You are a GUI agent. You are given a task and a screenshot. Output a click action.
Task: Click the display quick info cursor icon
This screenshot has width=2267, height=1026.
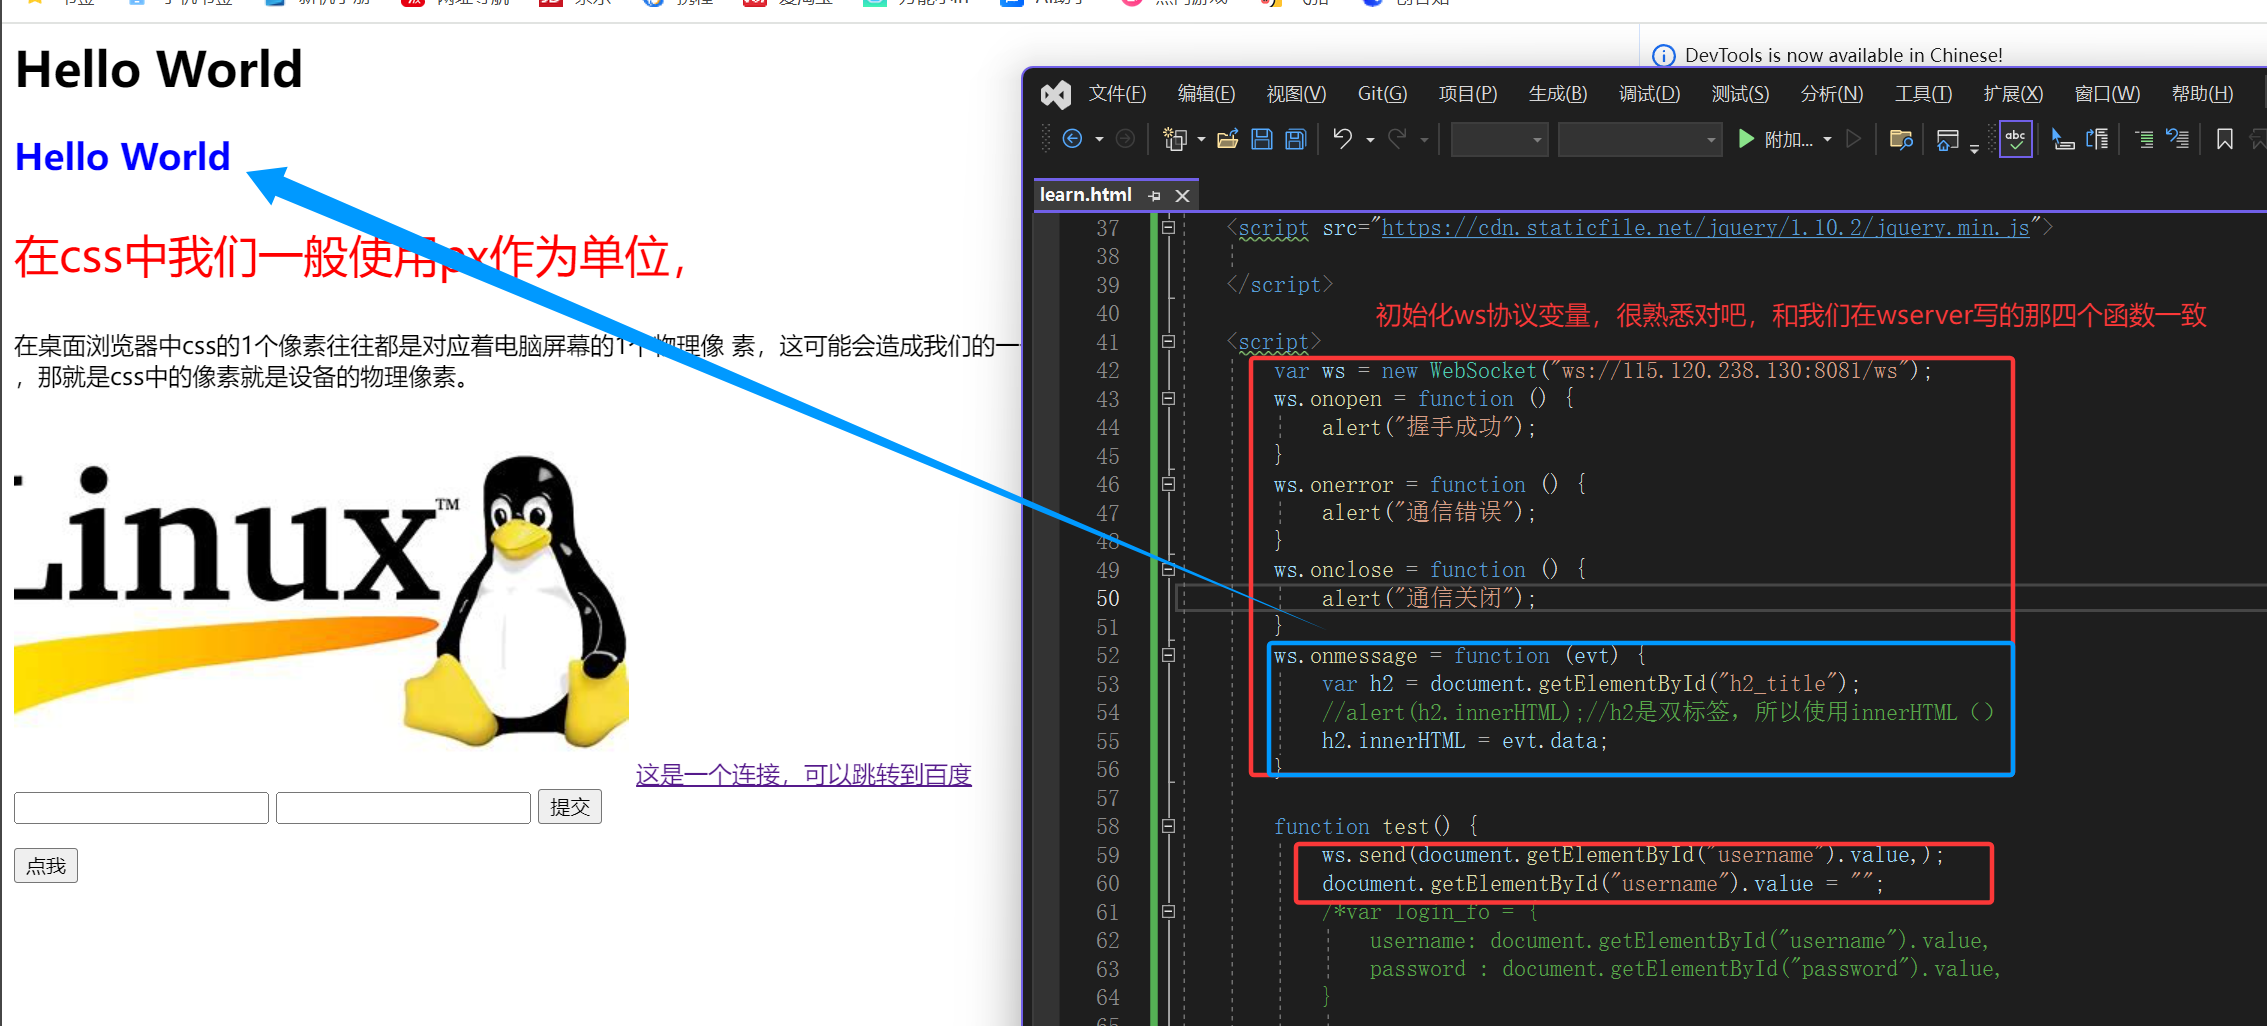pos(2062,139)
